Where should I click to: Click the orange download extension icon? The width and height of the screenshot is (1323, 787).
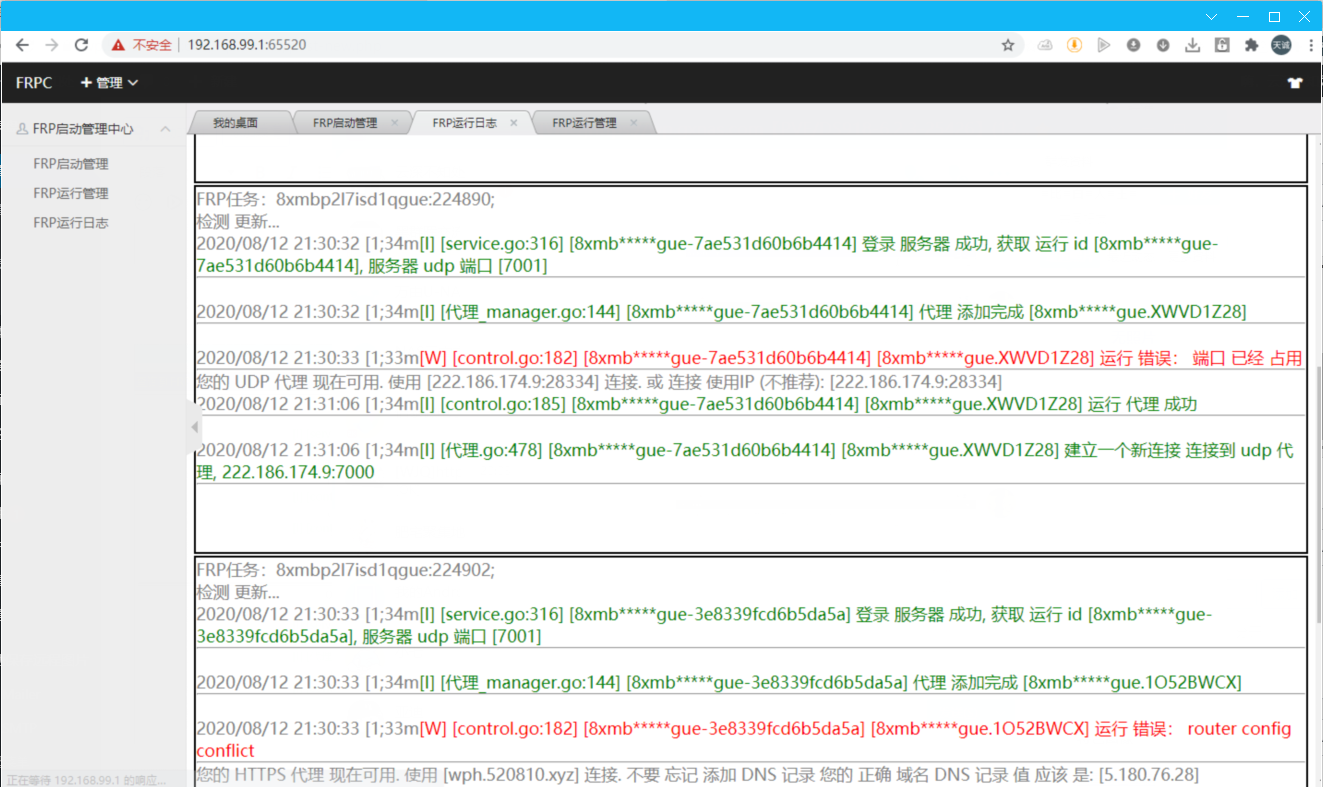1074,45
